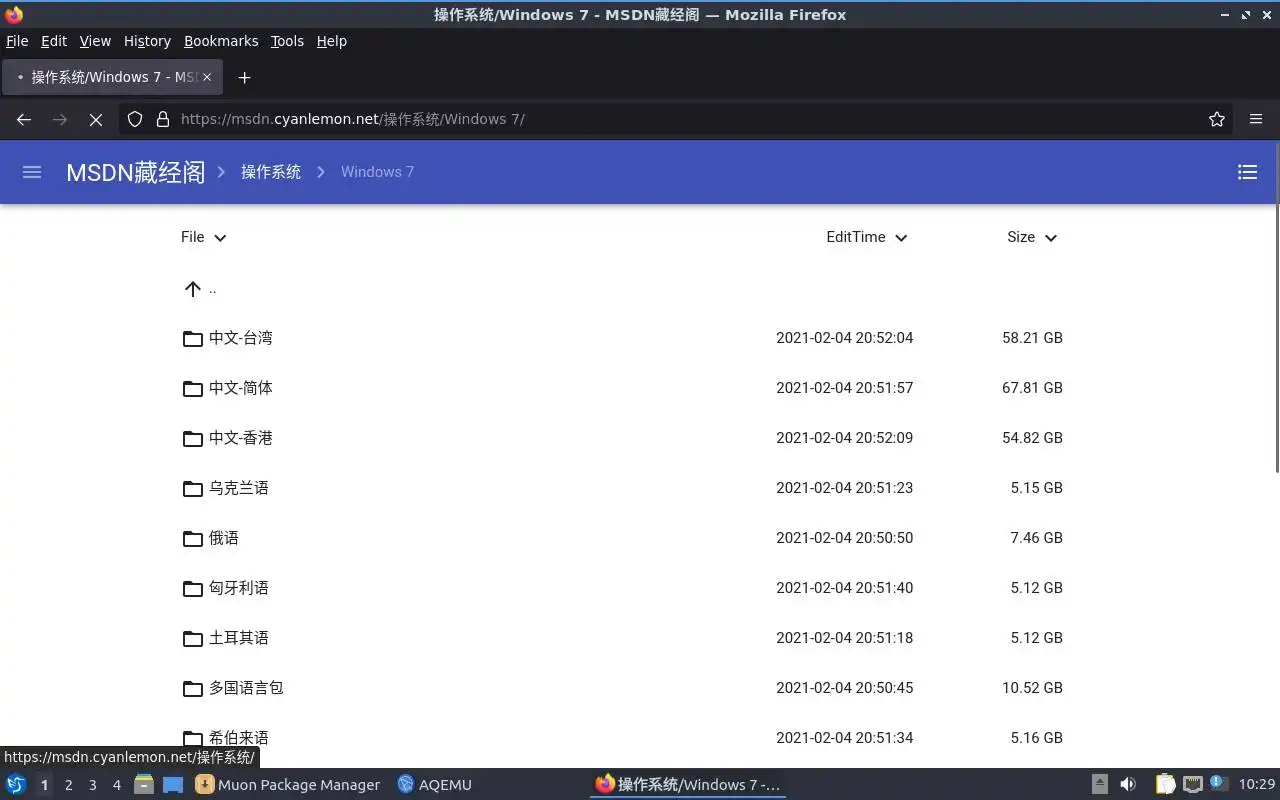
Task: Click the page vertical scrollbar
Action: [x=1276, y=305]
